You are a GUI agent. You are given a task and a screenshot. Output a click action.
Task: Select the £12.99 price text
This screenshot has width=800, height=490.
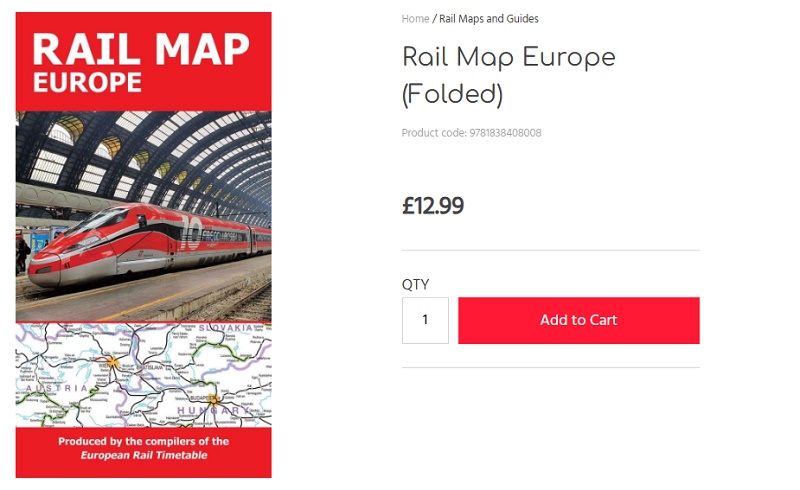point(433,206)
